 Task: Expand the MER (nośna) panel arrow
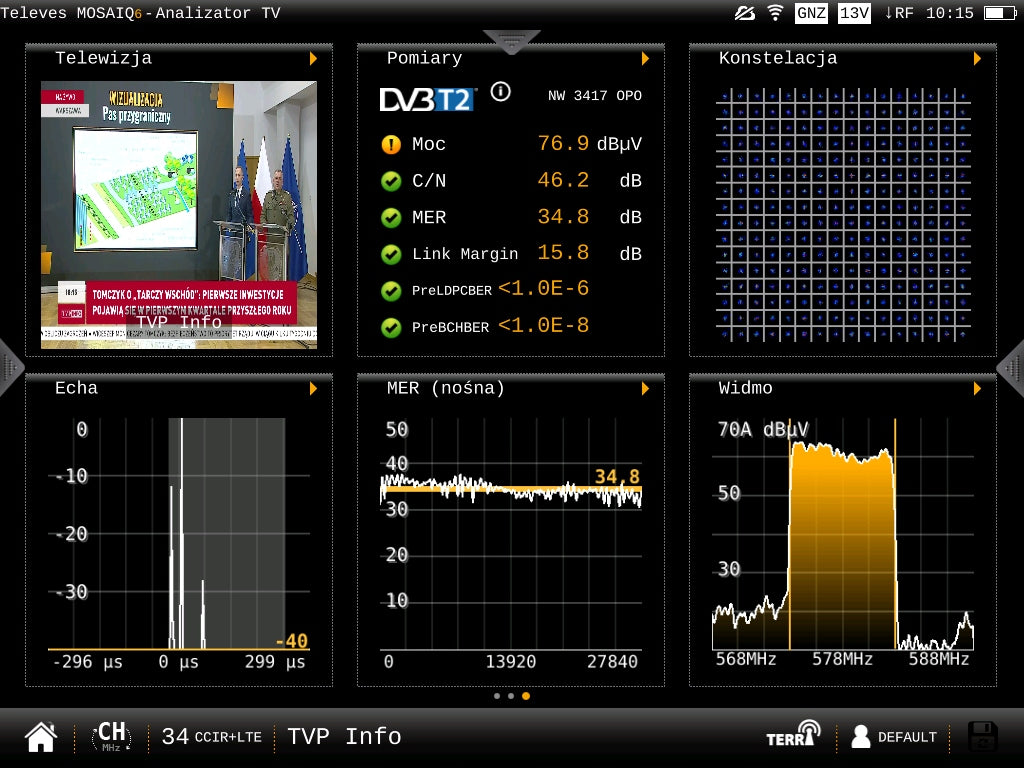click(x=645, y=389)
